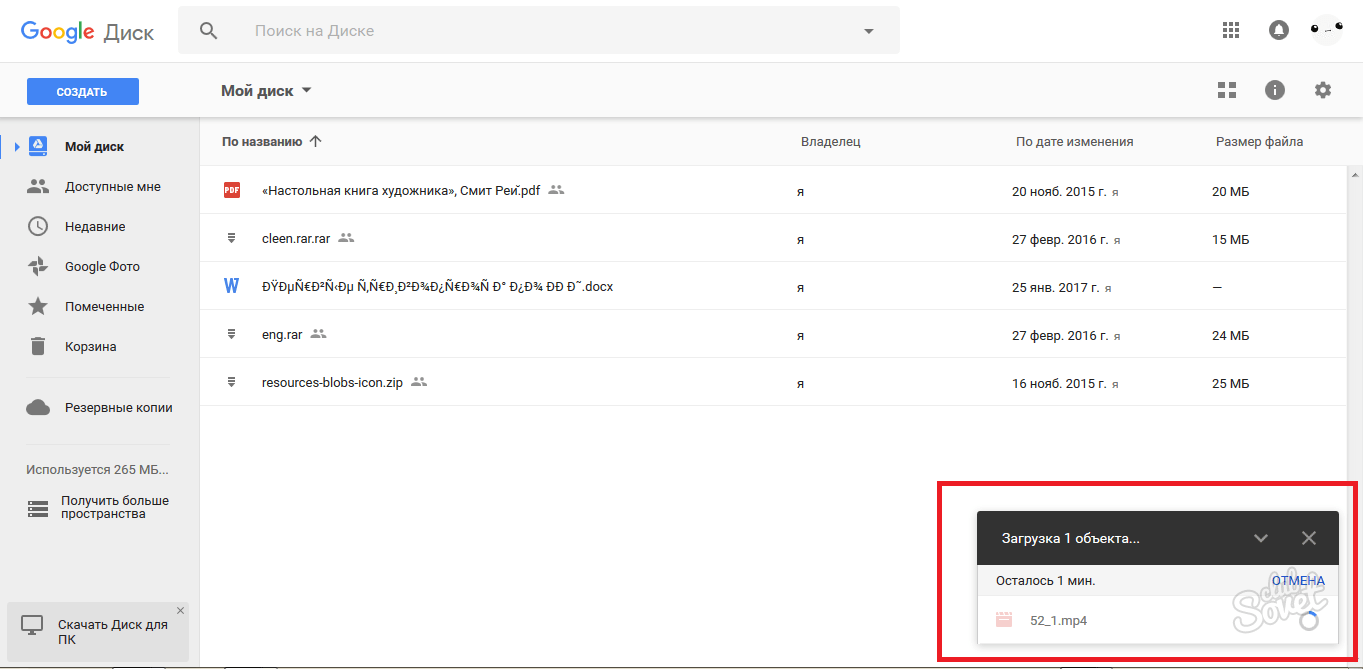The height and width of the screenshot is (669, 1363).
Task: Open the Мой диск dropdown menu
Action: (x=267, y=91)
